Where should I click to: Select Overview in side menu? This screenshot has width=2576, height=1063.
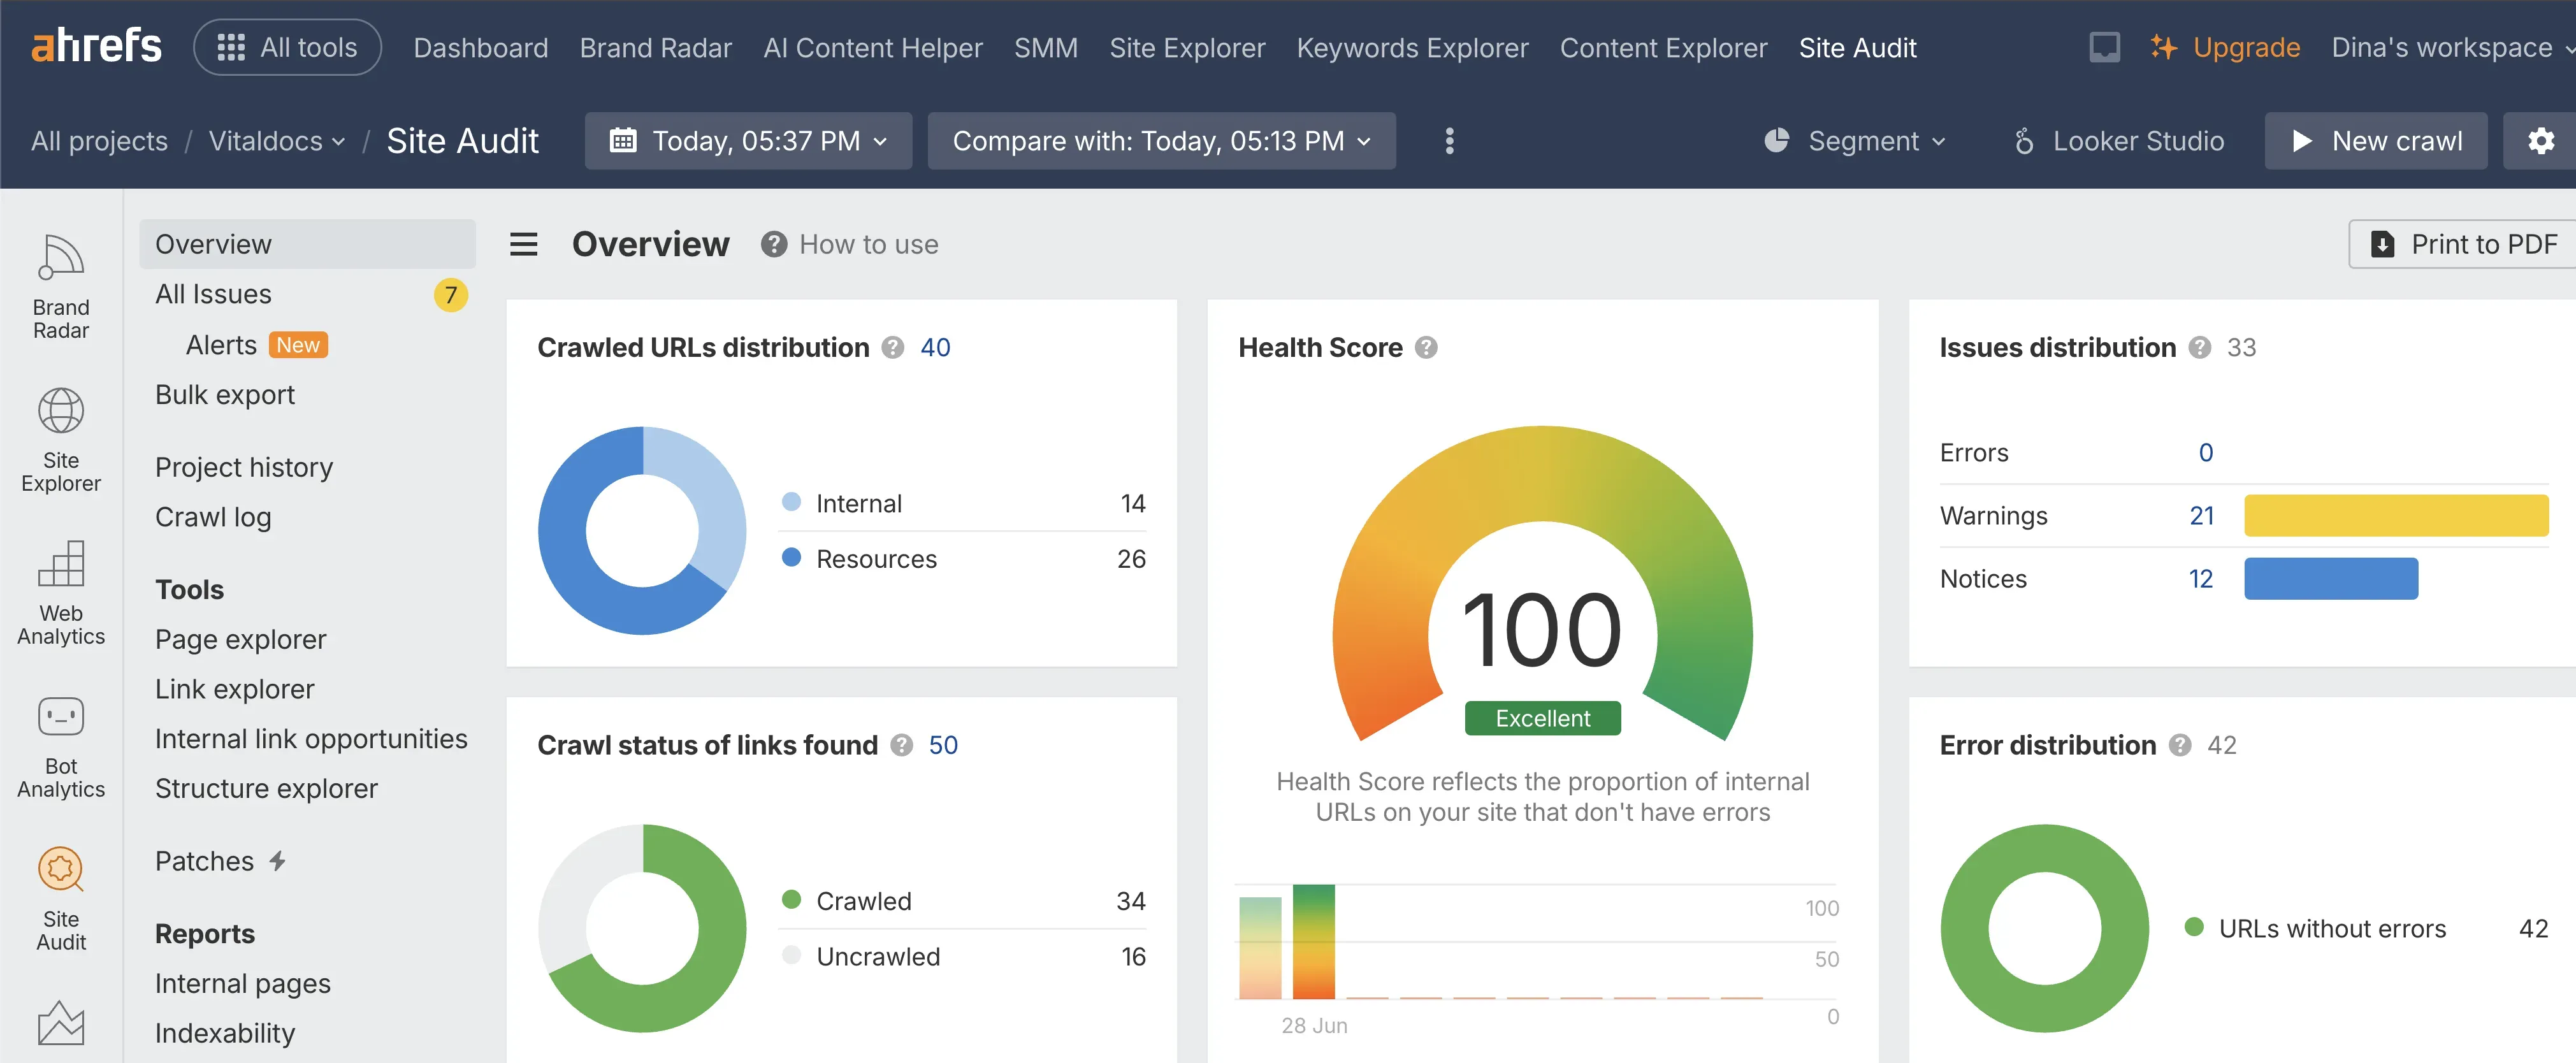(x=307, y=244)
